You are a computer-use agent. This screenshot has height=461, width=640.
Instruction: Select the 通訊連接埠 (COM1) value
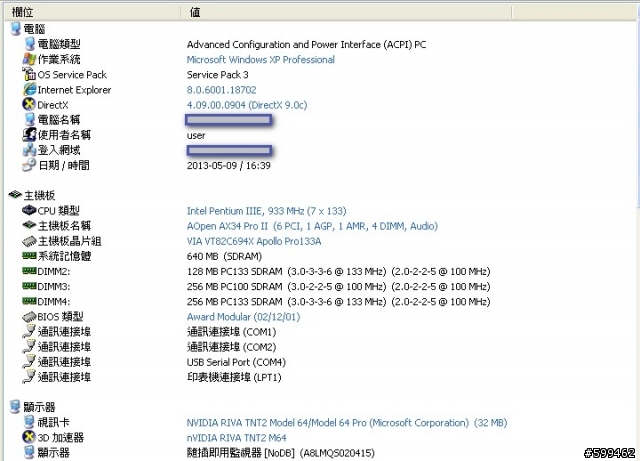(231, 332)
